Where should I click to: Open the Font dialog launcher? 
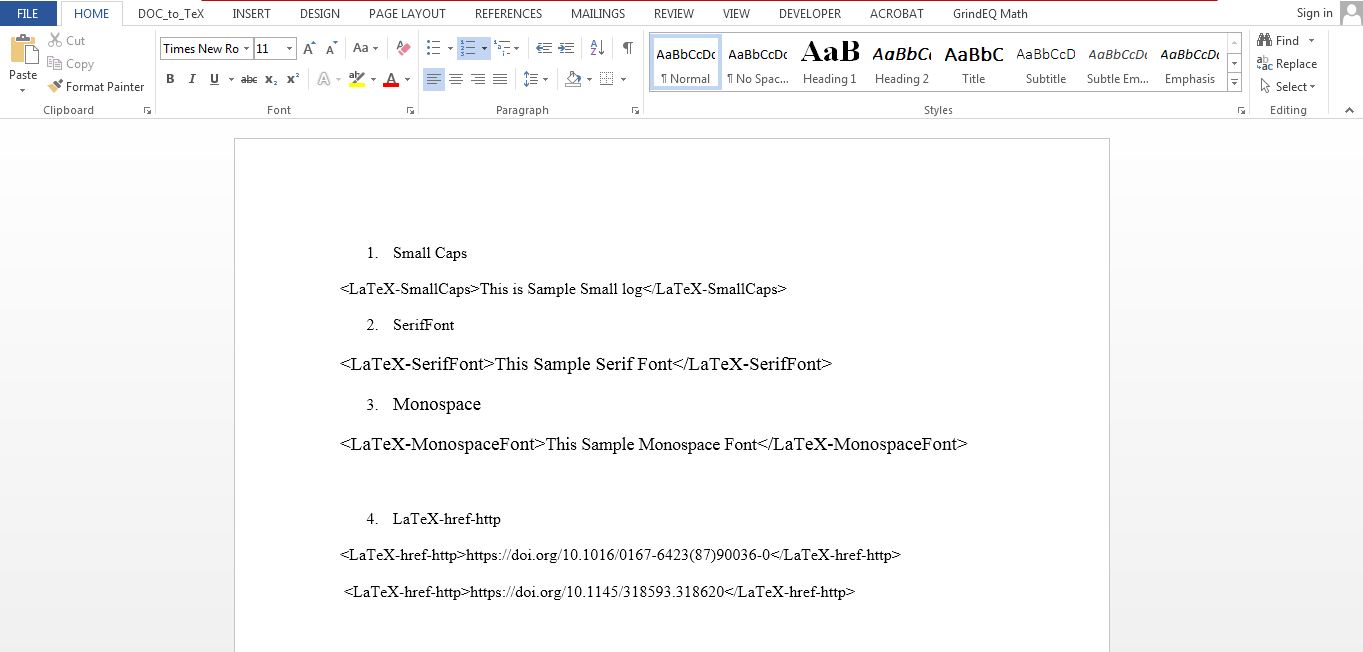point(410,111)
